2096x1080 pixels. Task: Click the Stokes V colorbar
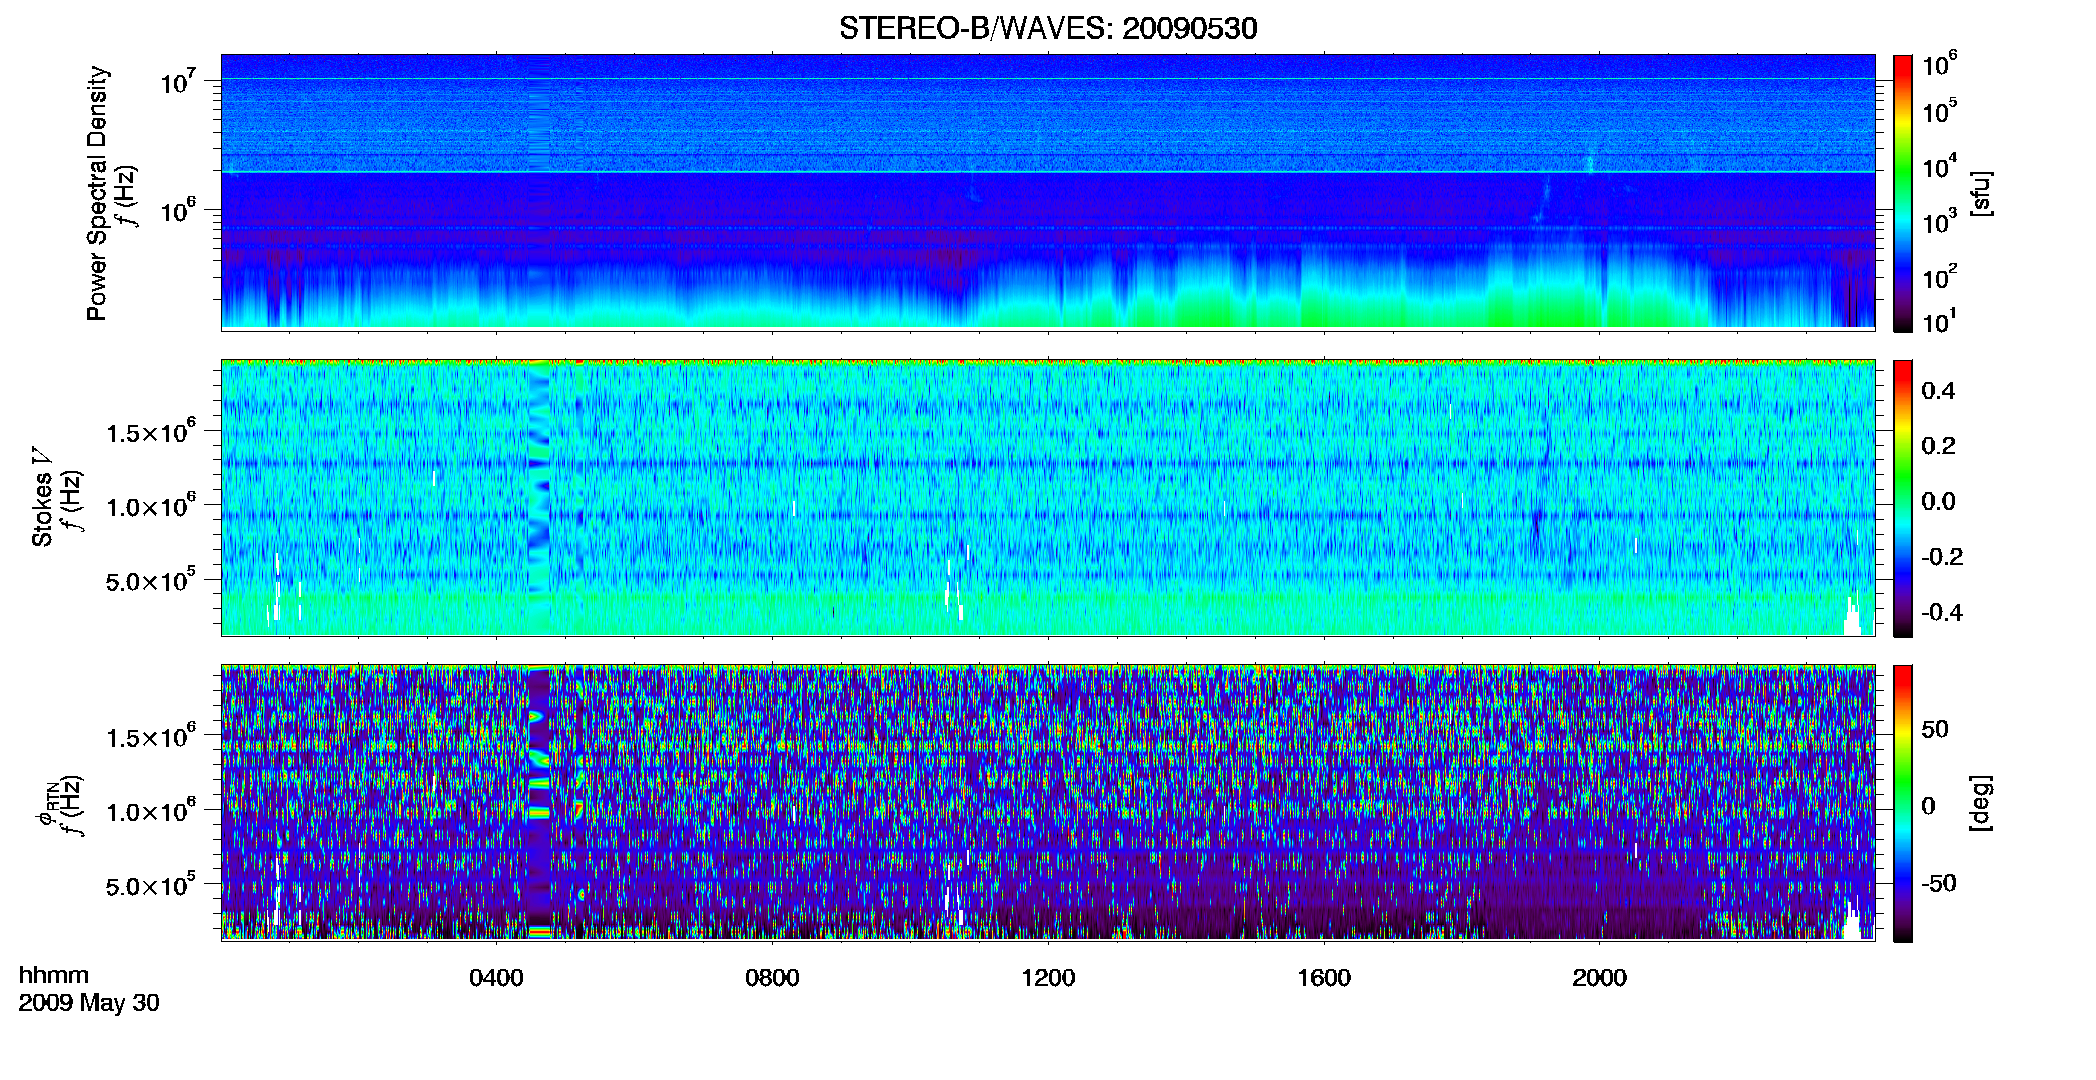(x=1902, y=498)
